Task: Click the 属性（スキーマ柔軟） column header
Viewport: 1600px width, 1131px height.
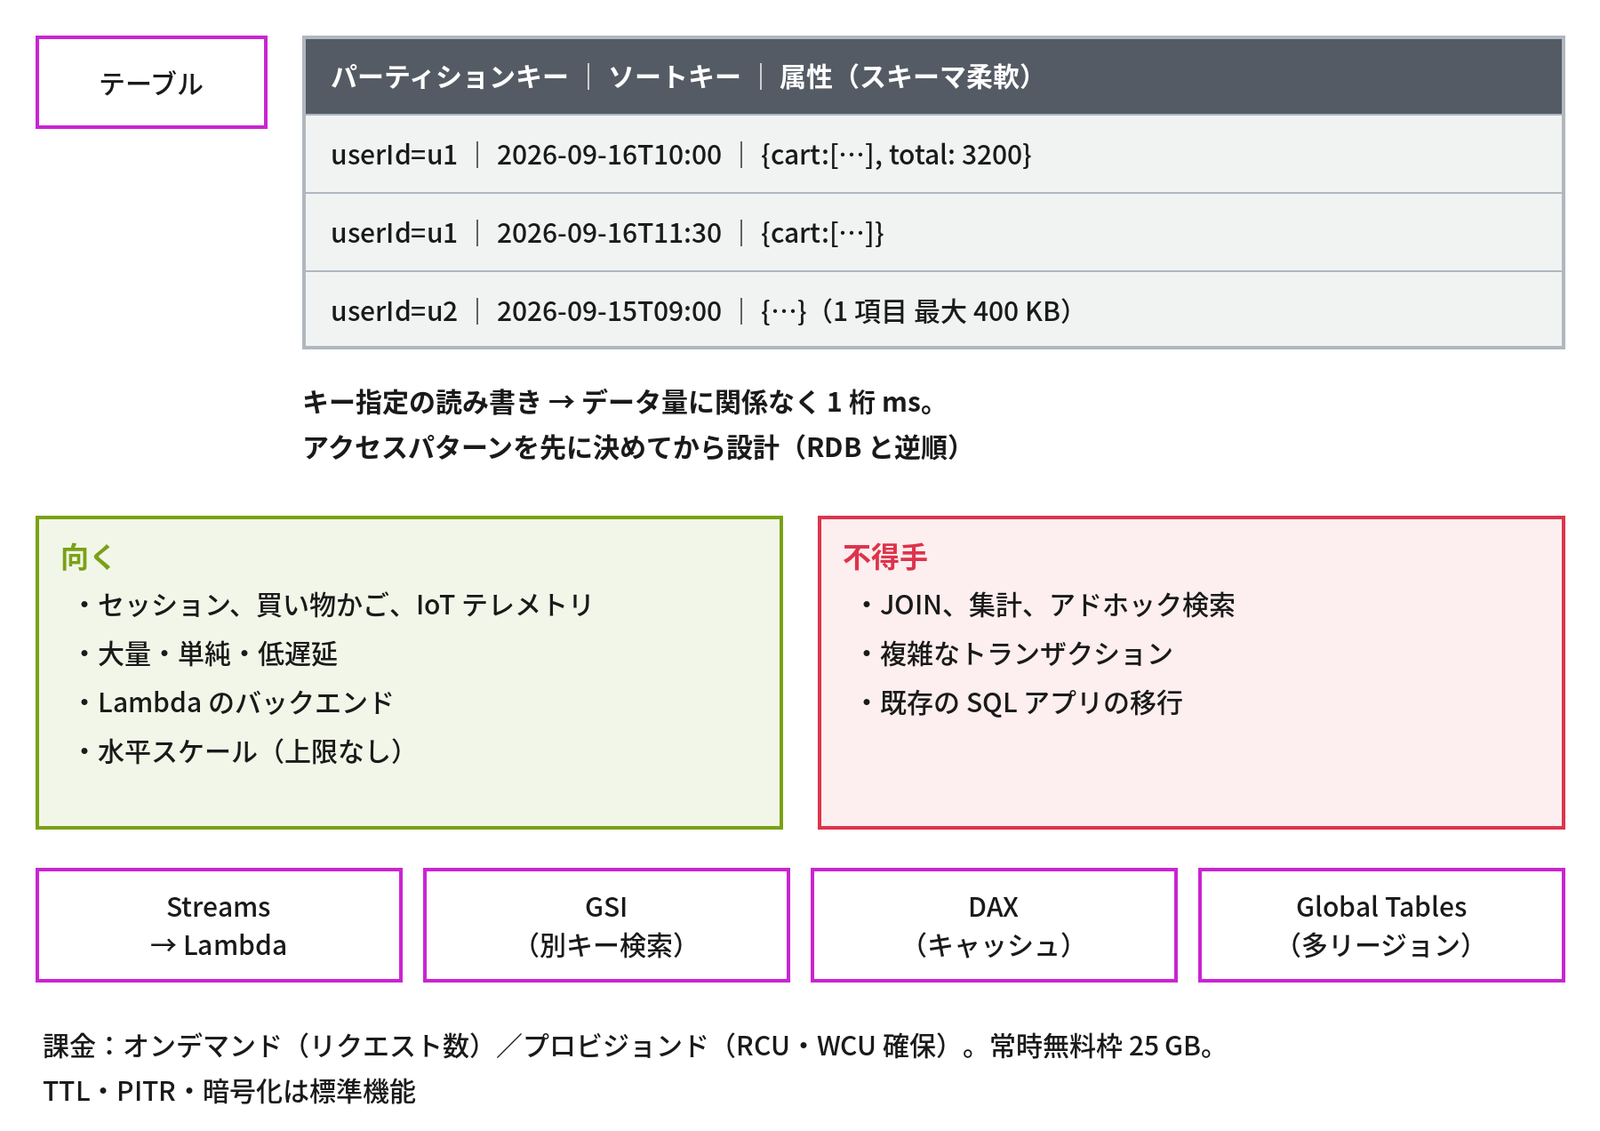Action: 906,77
